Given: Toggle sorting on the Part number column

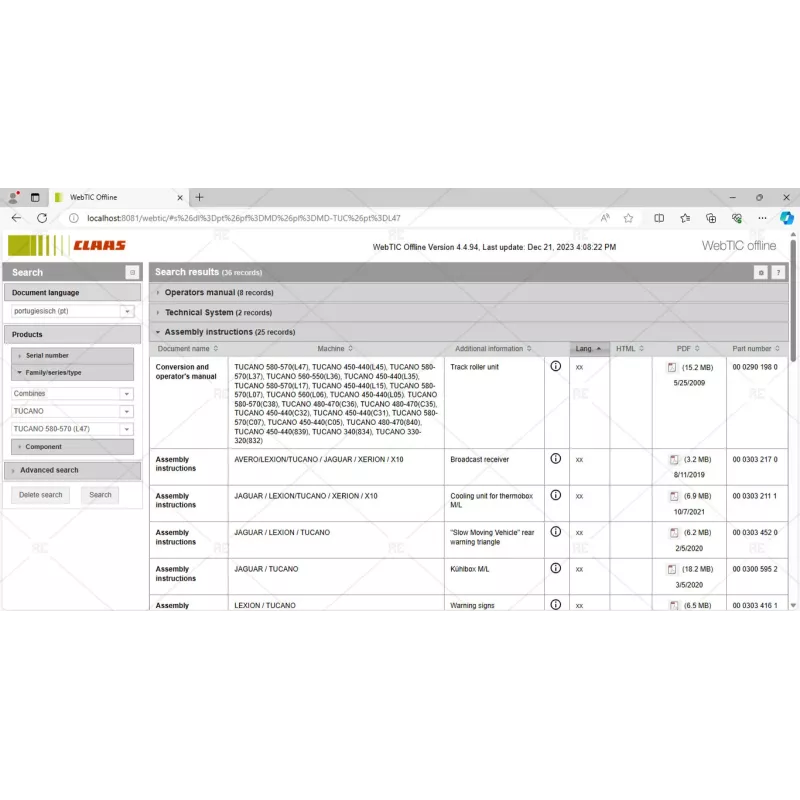Looking at the screenshot, I should pyautogui.click(x=755, y=349).
